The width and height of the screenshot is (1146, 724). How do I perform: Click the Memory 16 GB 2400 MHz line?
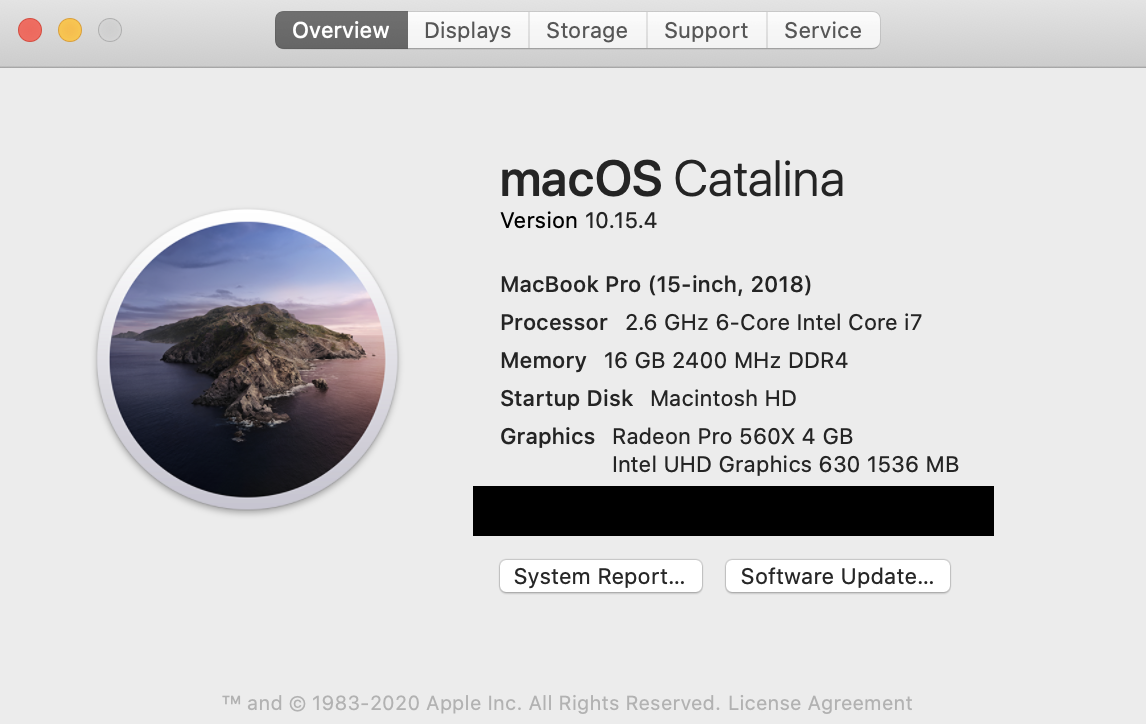point(674,360)
